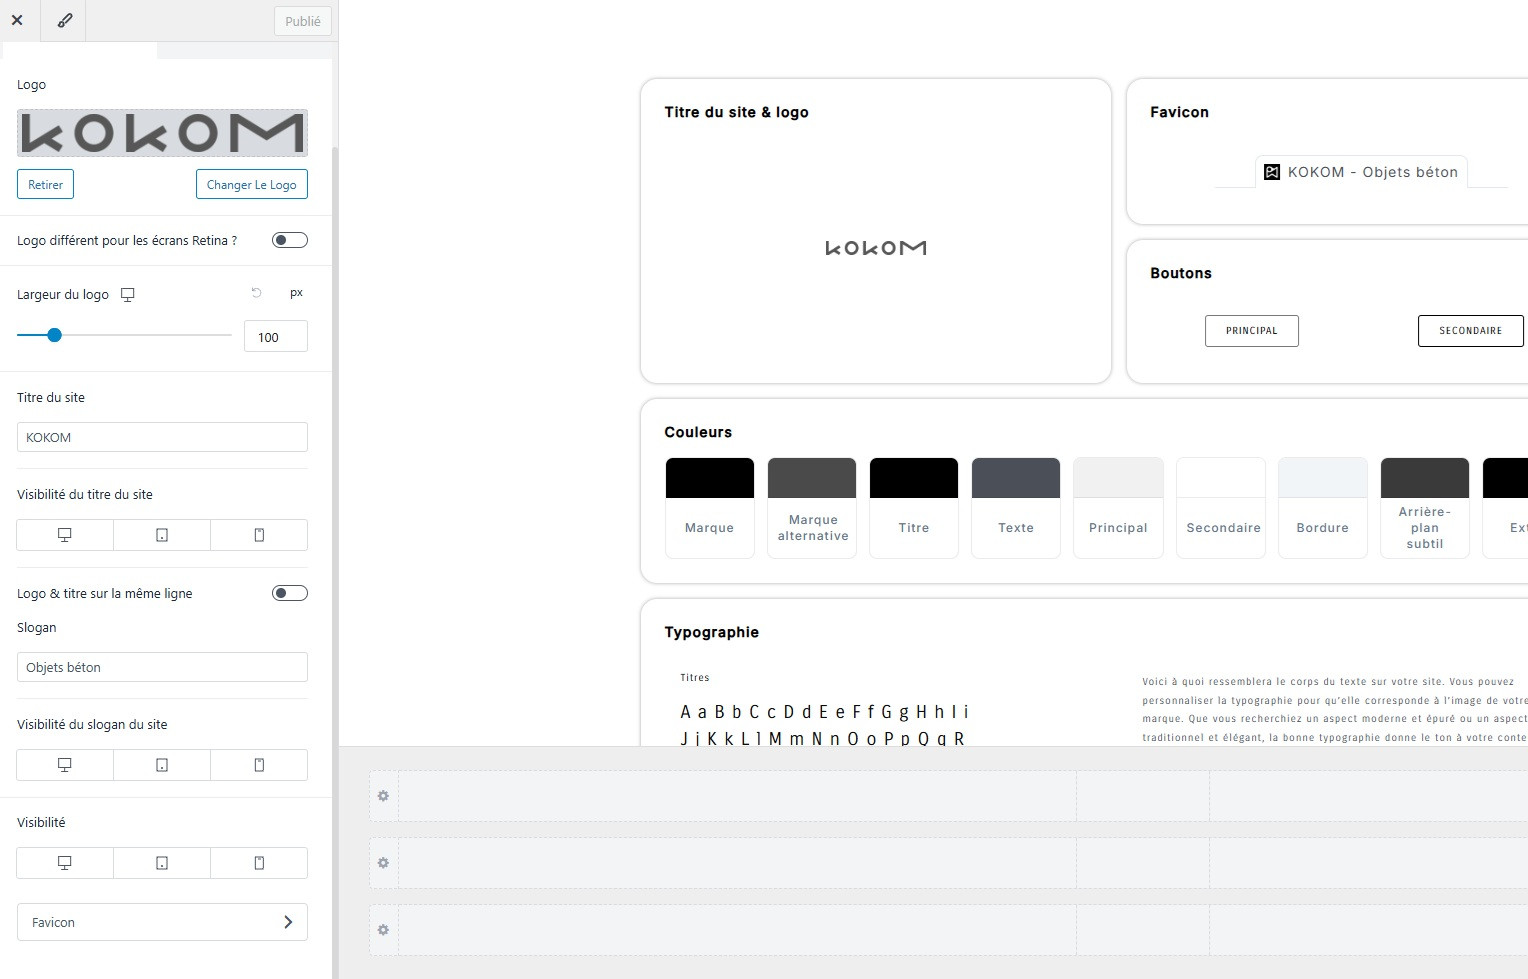Click the Typographie section heading
Image resolution: width=1528 pixels, height=979 pixels.
pyautogui.click(x=712, y=632)
